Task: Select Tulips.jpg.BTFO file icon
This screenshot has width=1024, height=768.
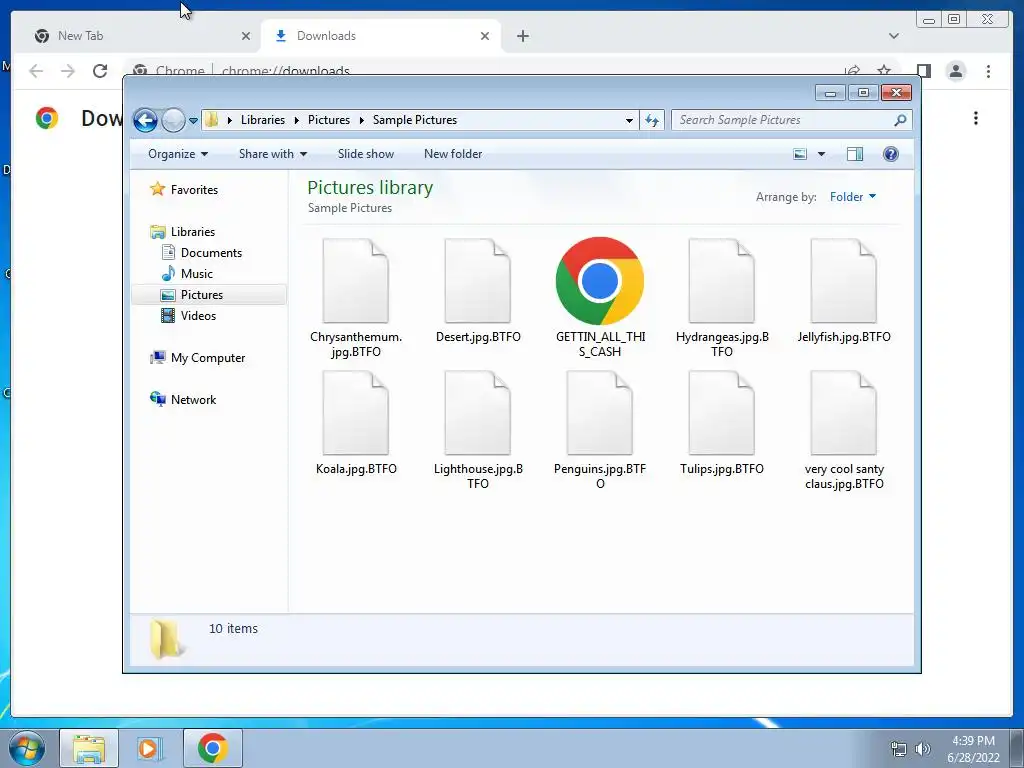Action: [x=722, y=413]
